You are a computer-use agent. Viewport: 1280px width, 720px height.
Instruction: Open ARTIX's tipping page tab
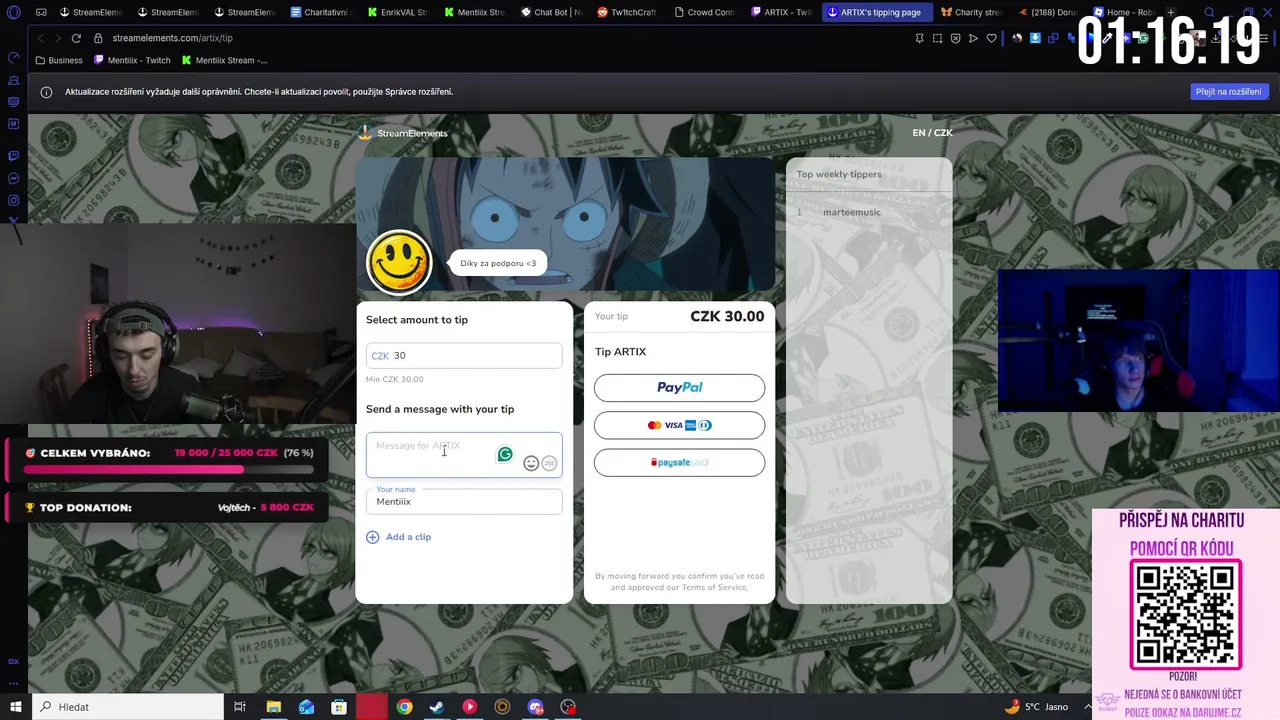(876, 13)
